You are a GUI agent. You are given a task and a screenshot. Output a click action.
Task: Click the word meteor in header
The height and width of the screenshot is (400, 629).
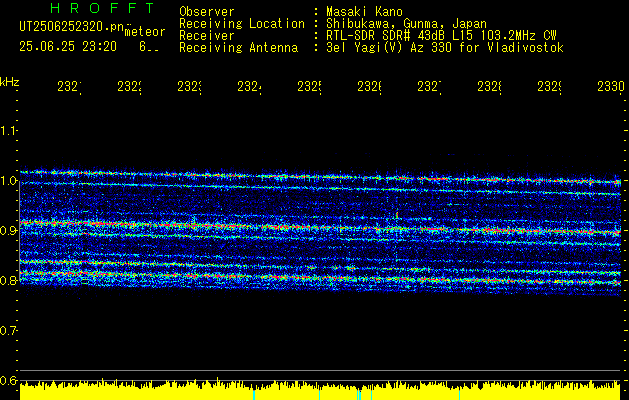tap(145, 32)
